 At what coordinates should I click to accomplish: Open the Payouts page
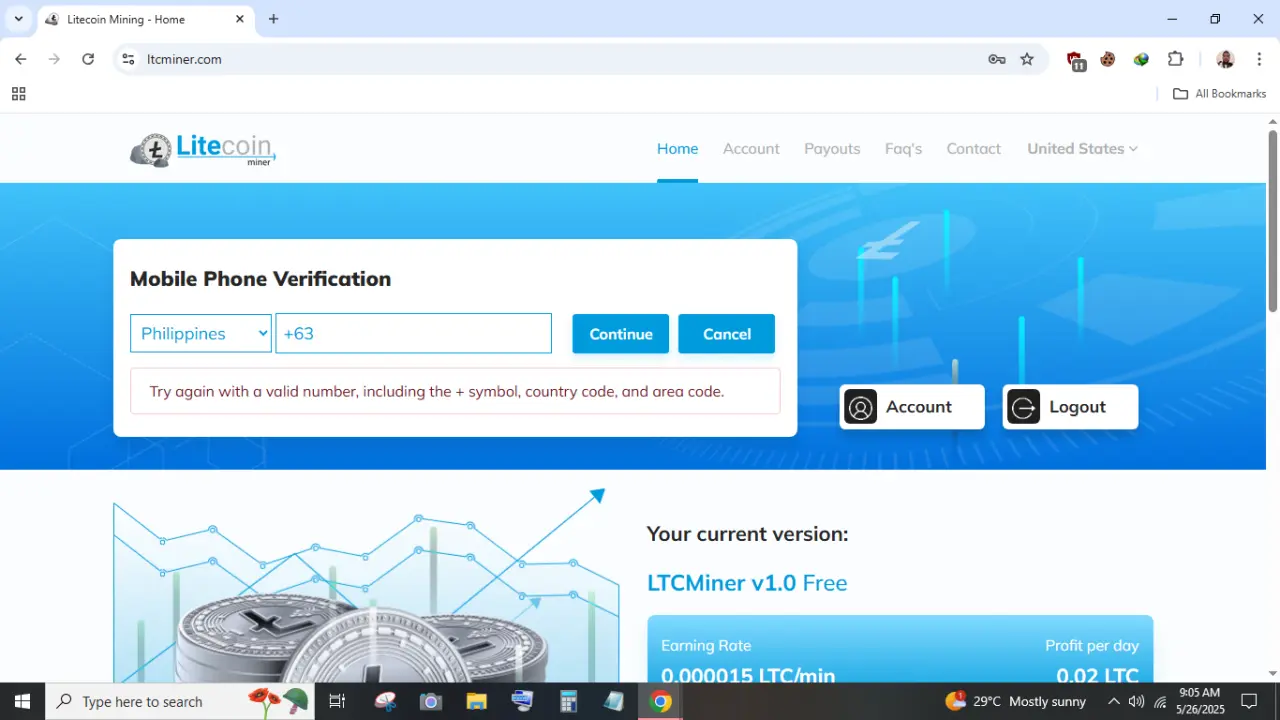(x=832, y=148)
